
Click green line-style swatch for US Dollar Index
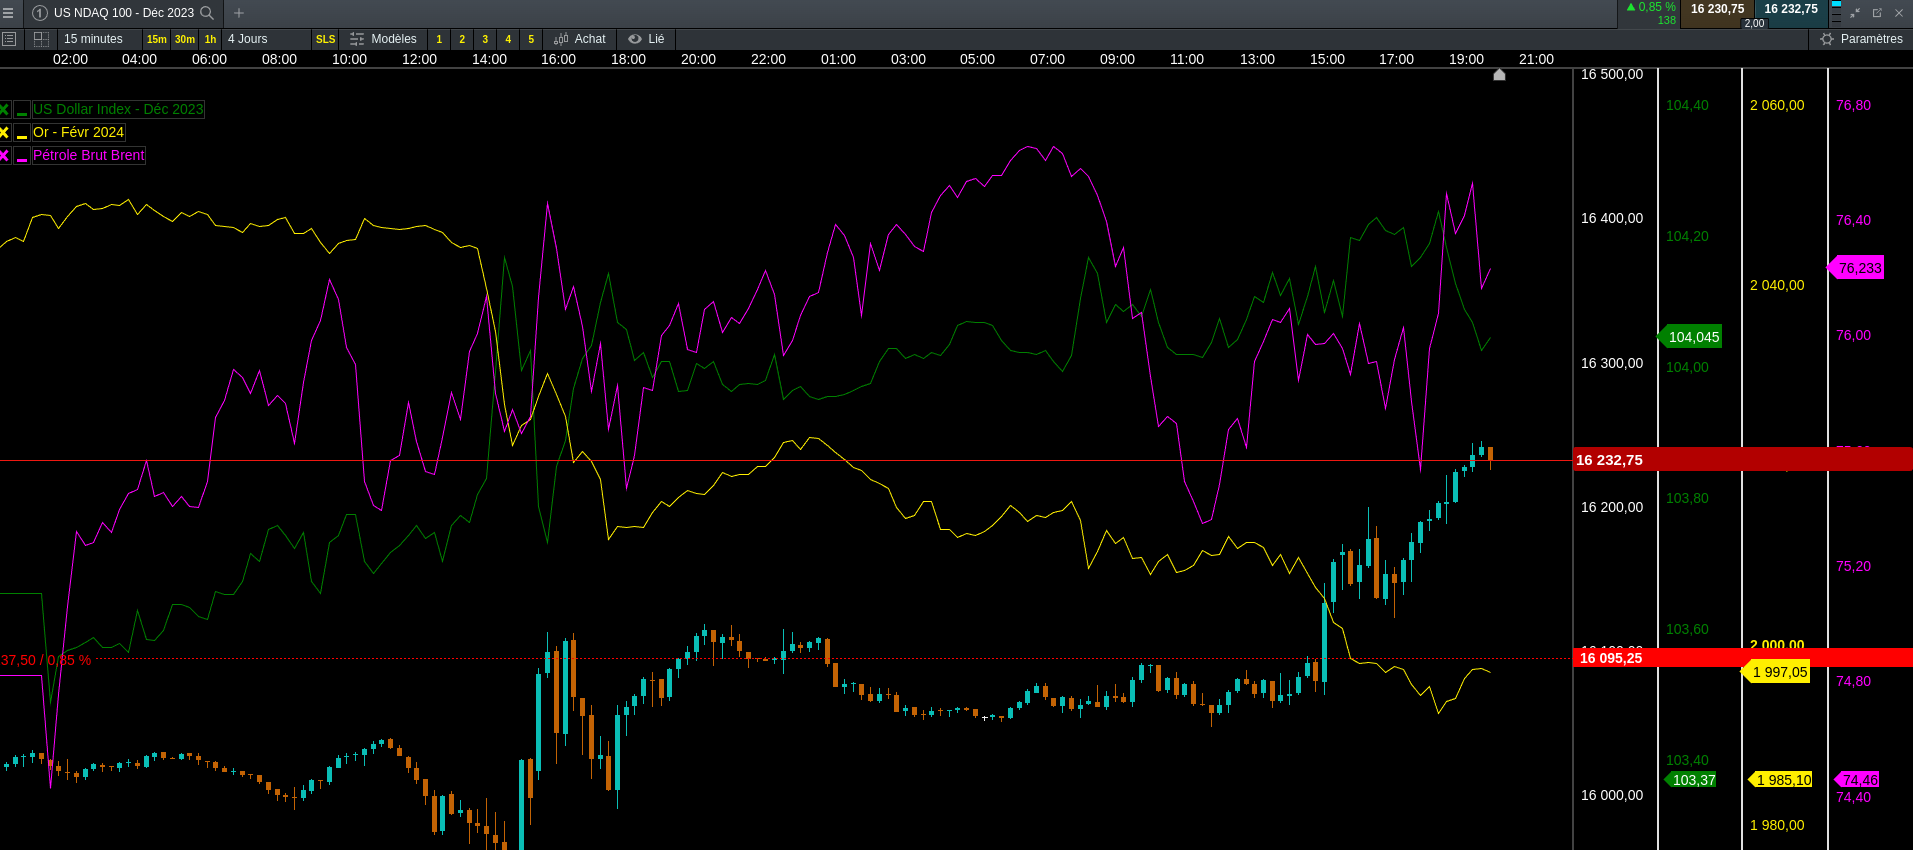click(x=22, y=109)
